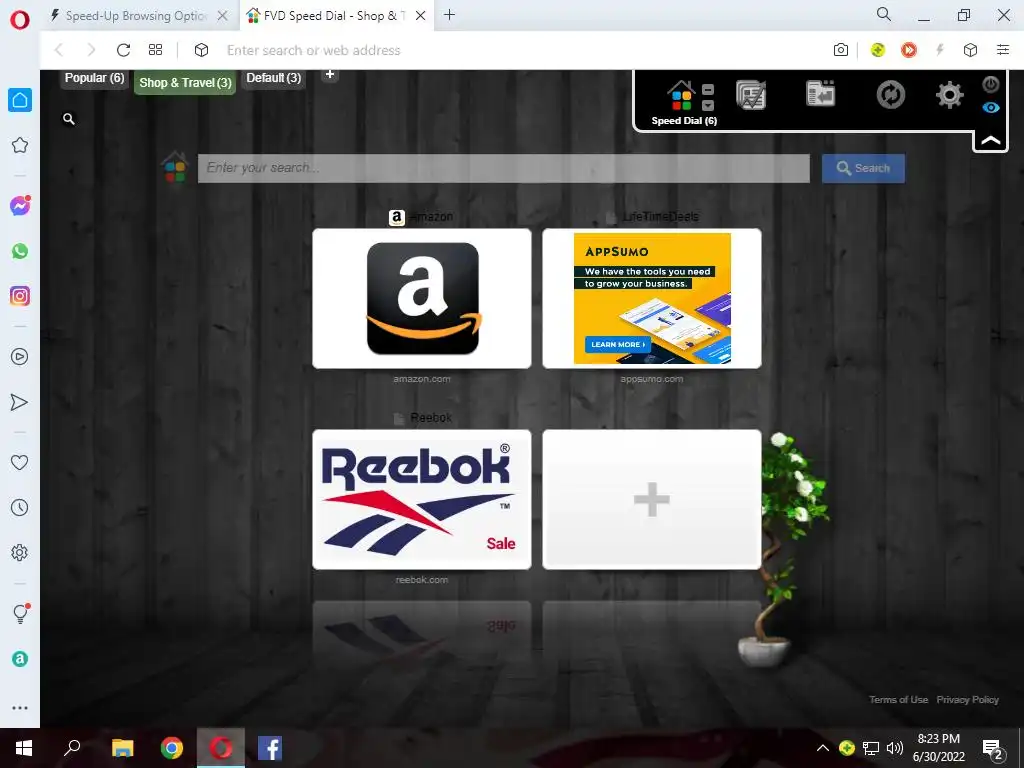
Task: Click the orange play extension icon
Action: coord(908,50)
